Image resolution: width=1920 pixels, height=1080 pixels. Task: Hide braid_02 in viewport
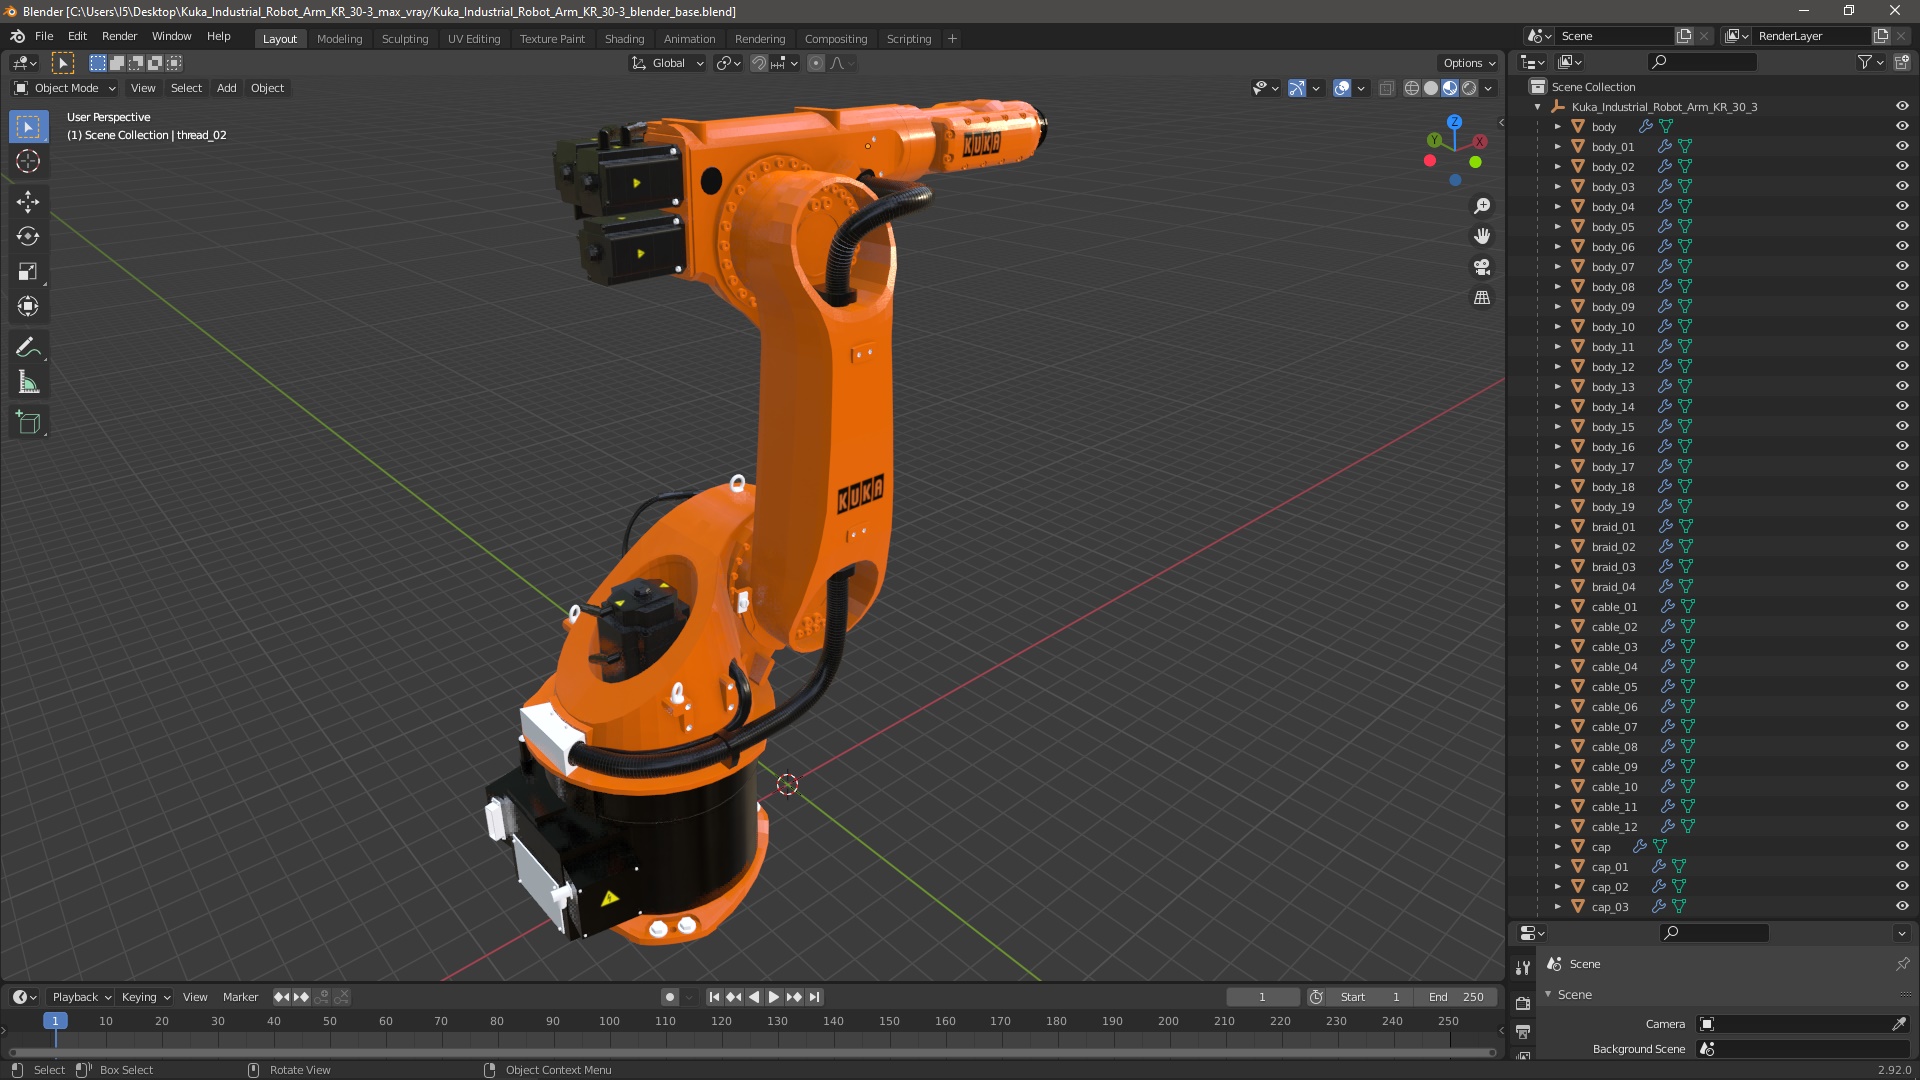[1902, 546]
